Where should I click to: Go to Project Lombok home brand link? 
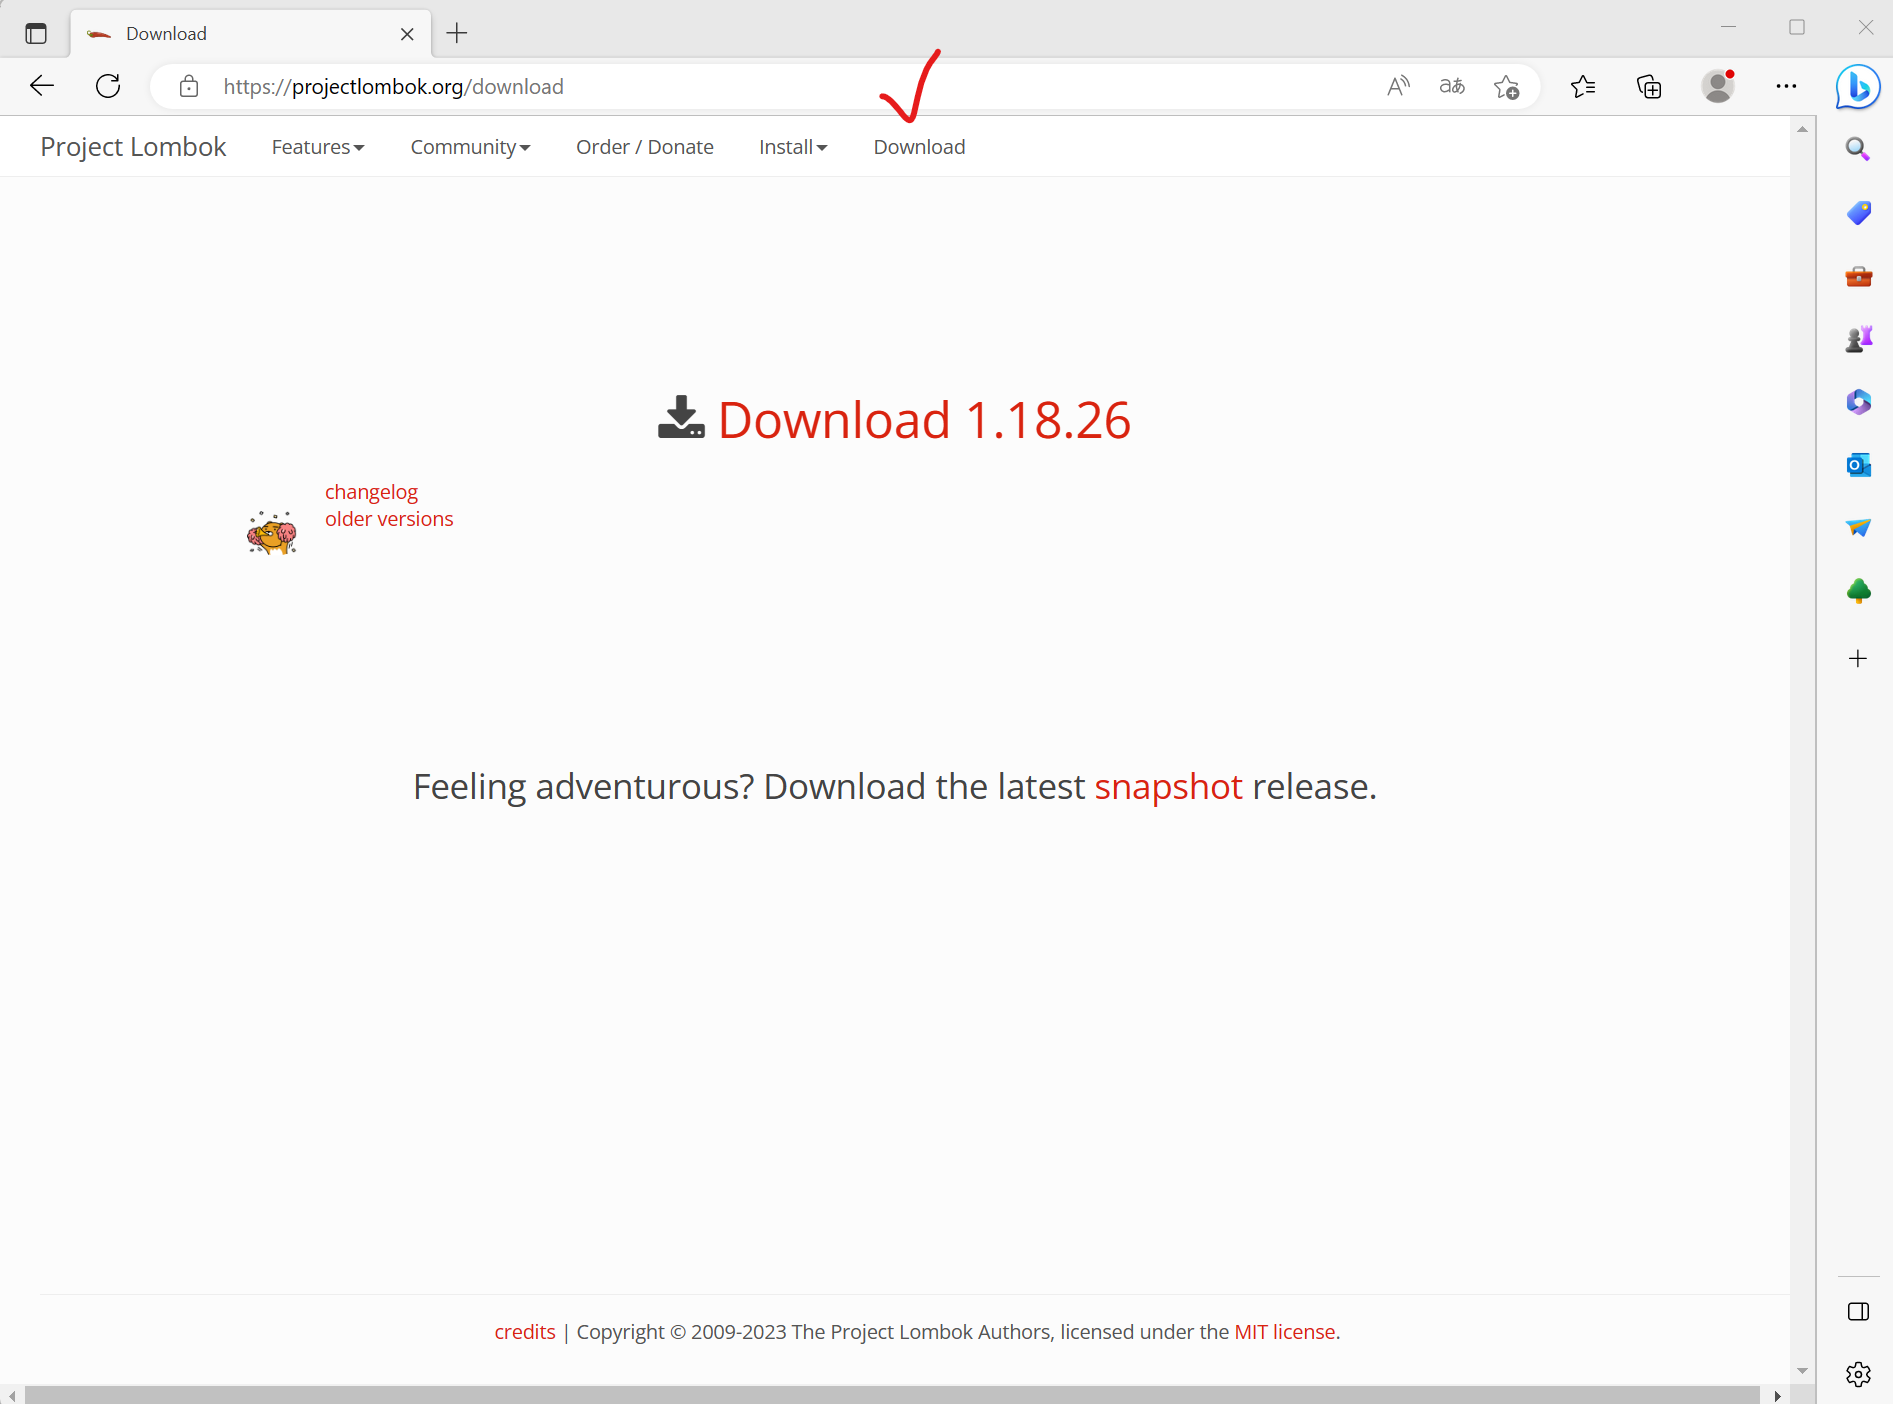133,147
